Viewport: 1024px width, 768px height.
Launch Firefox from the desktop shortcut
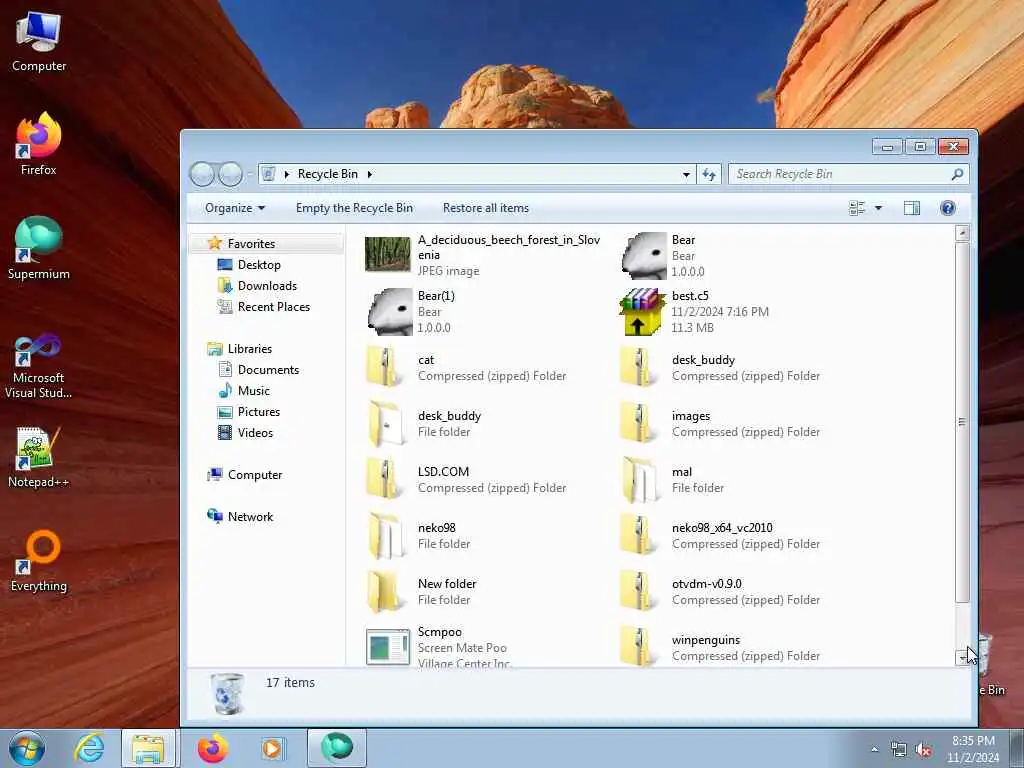pos(39,144)
